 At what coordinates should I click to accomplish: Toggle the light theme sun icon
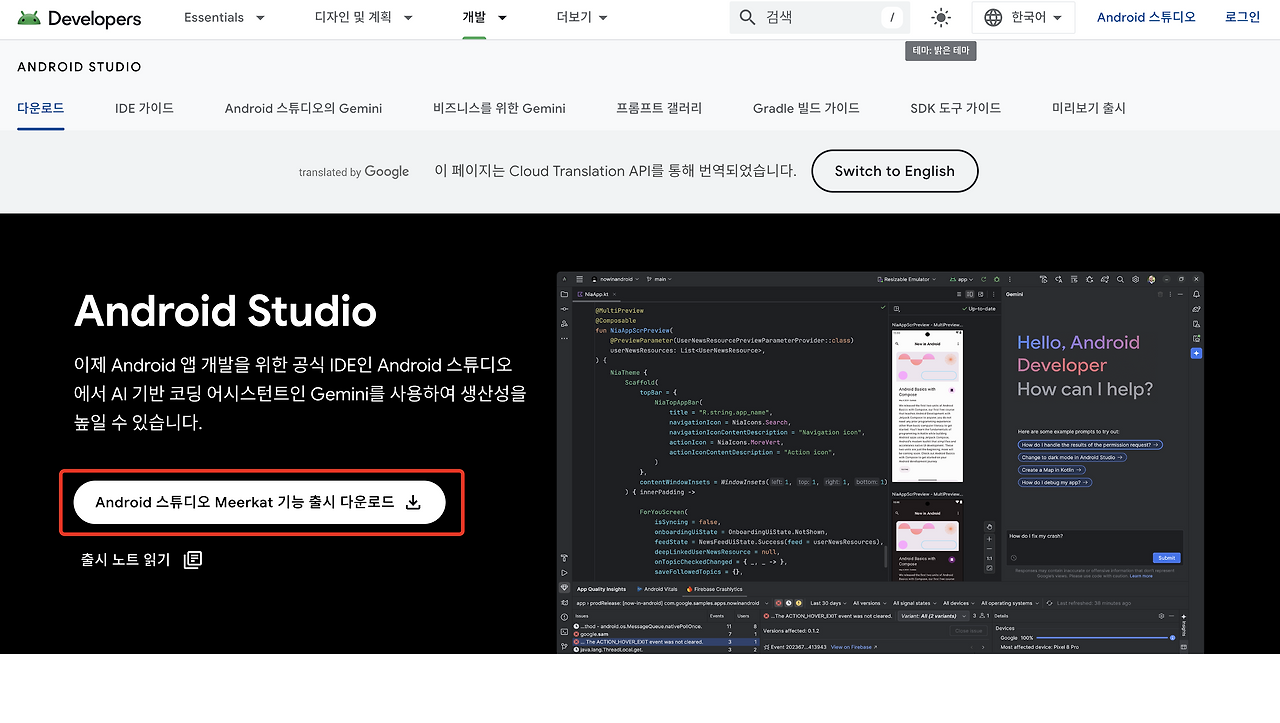(941, 17)
